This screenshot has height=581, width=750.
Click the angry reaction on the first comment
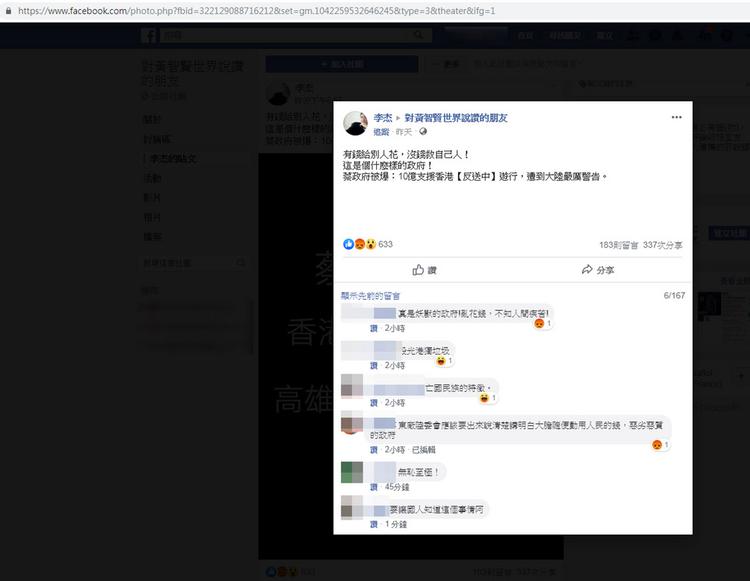tap(539, 324)
